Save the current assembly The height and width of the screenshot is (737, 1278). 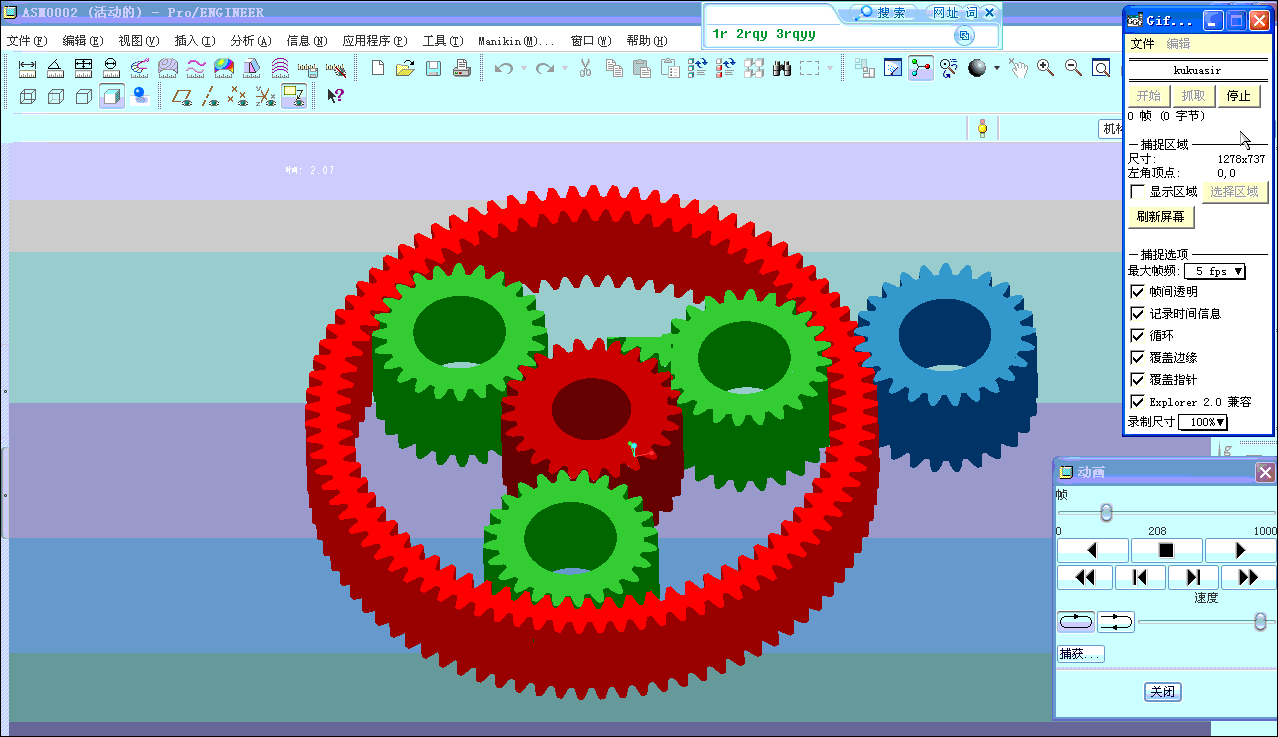point(433,68)
